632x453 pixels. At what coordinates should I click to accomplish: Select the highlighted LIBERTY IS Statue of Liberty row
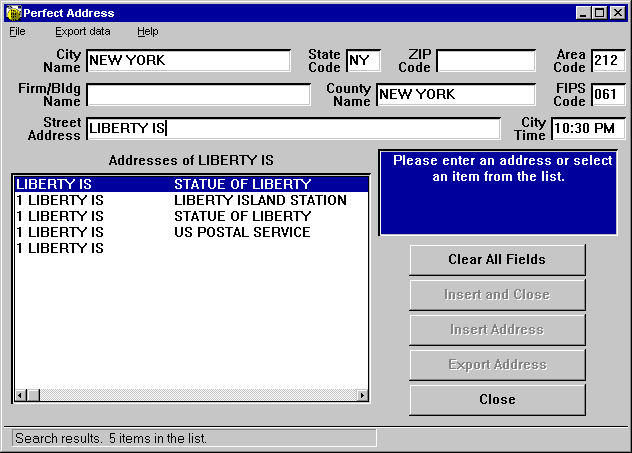click(x=191, y=184)
